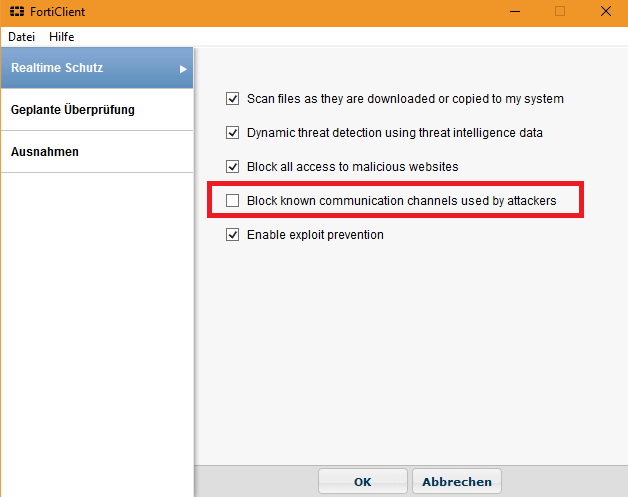Click the Abbrechen button

pyautogui.click(x=456, y=482)
